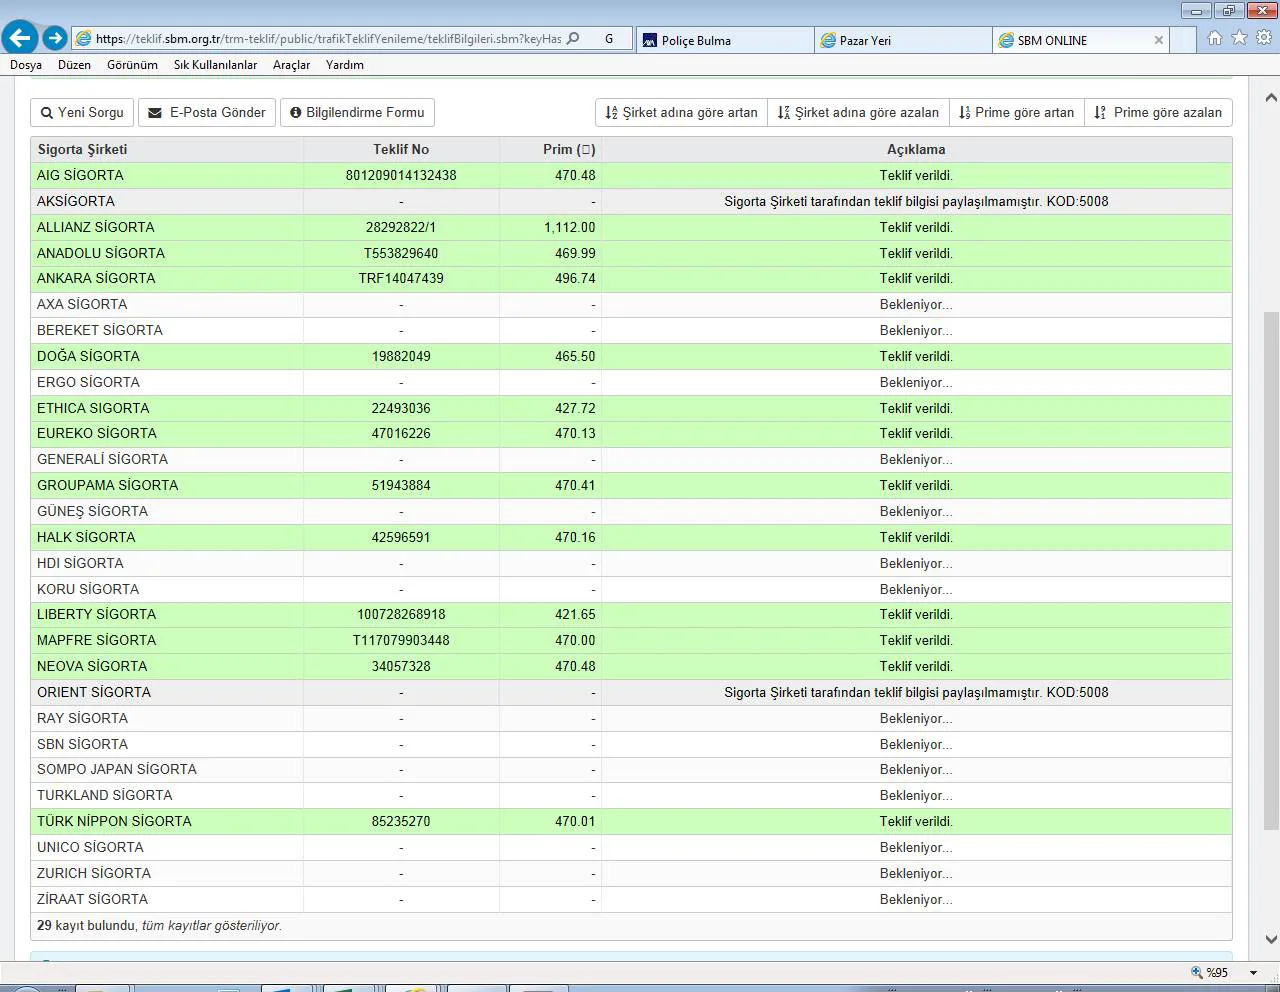Select AKSİGORTA company name
This screenshot has width=1280, height=992.
point(76,201)
